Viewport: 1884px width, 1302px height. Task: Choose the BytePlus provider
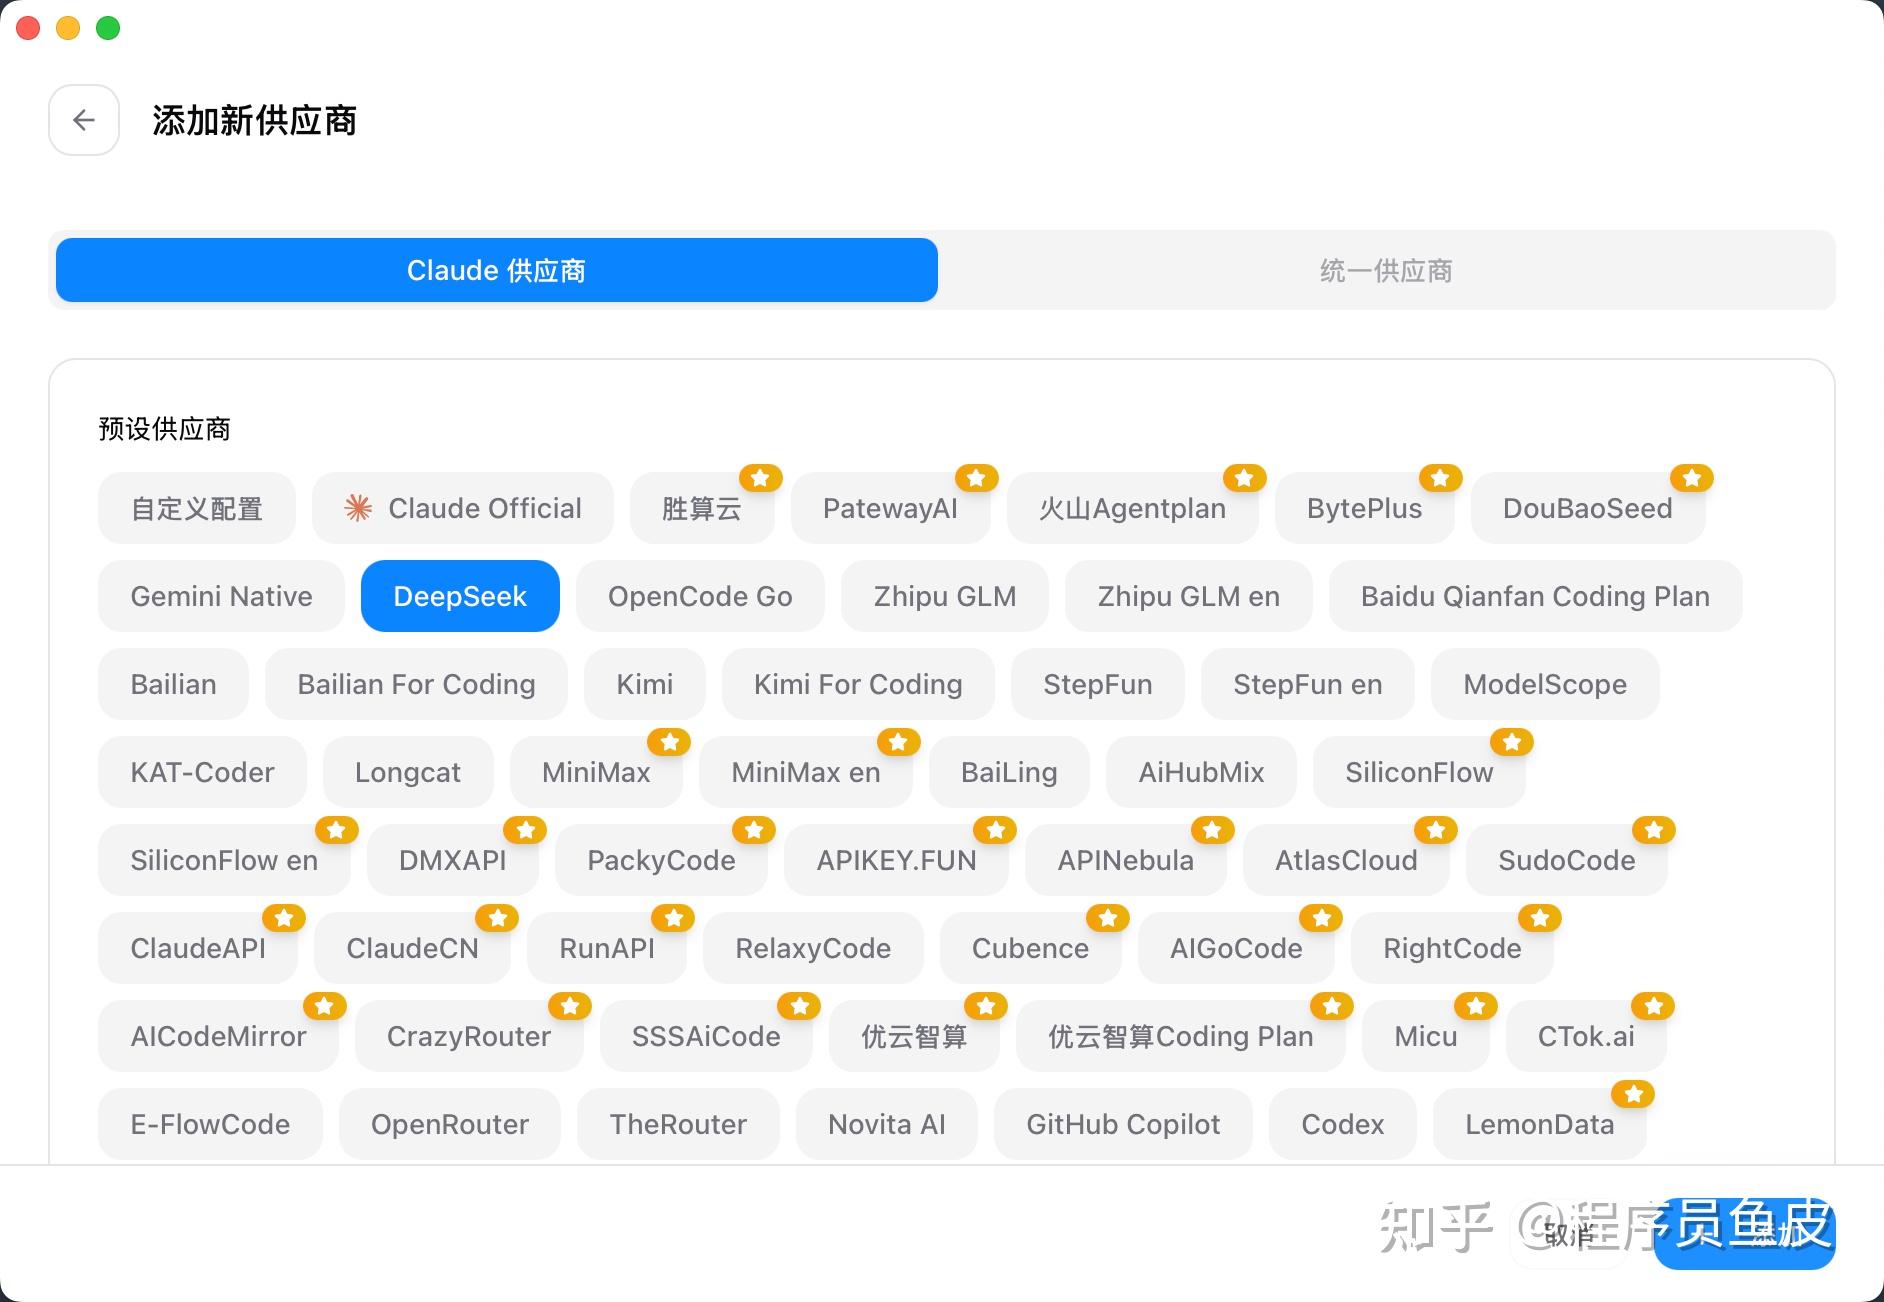pyautogui.click(x=1364, y=508)
